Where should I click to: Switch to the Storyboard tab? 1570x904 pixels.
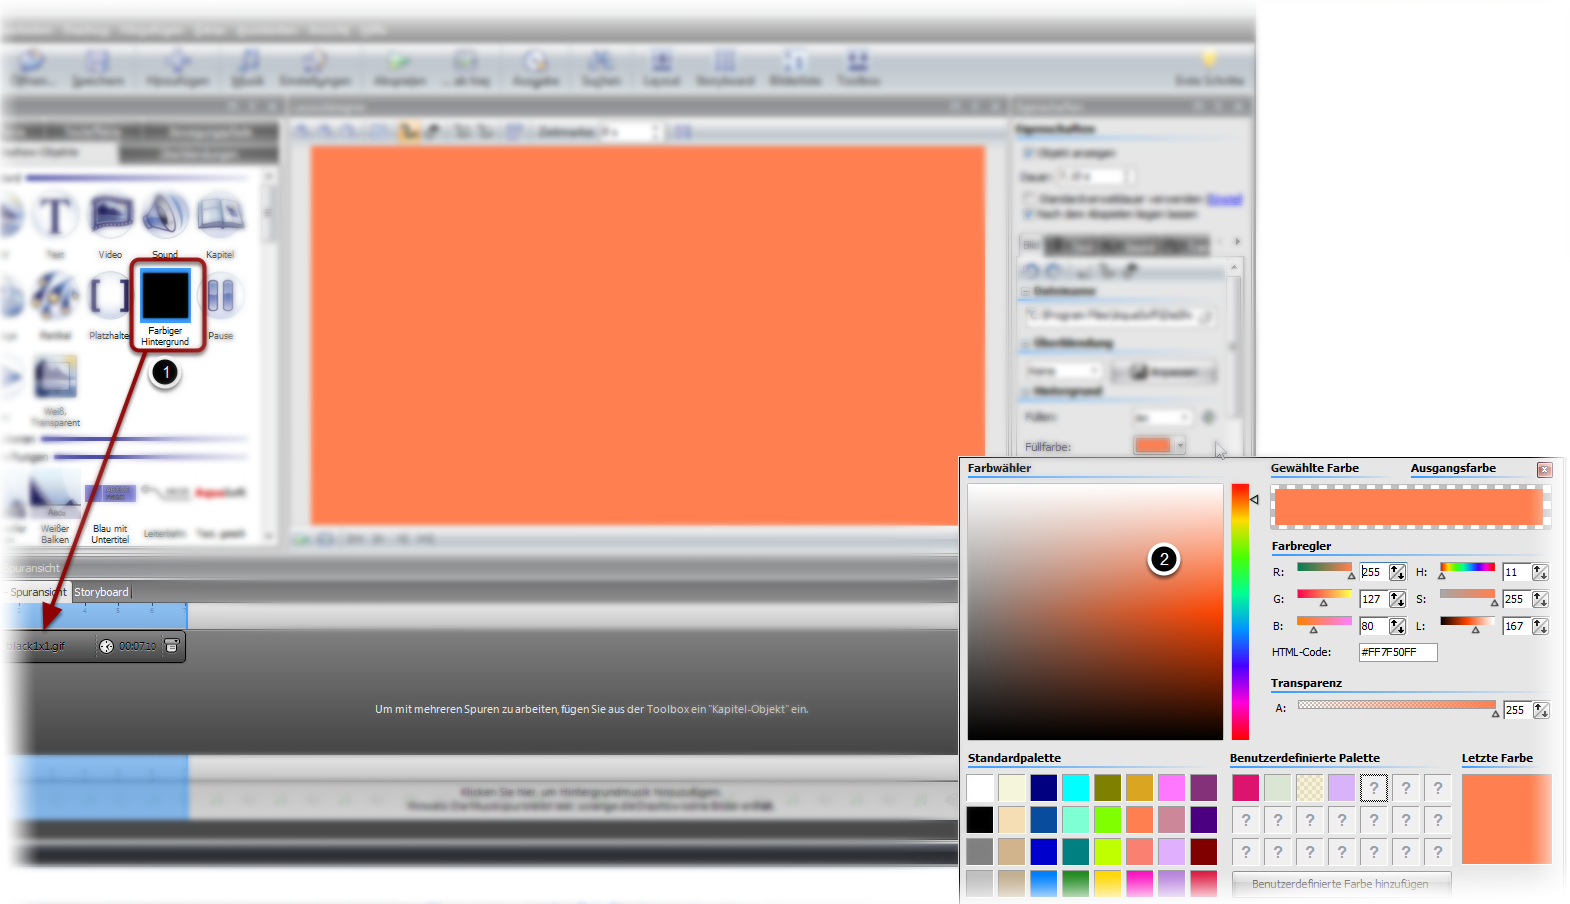[101, 592]
